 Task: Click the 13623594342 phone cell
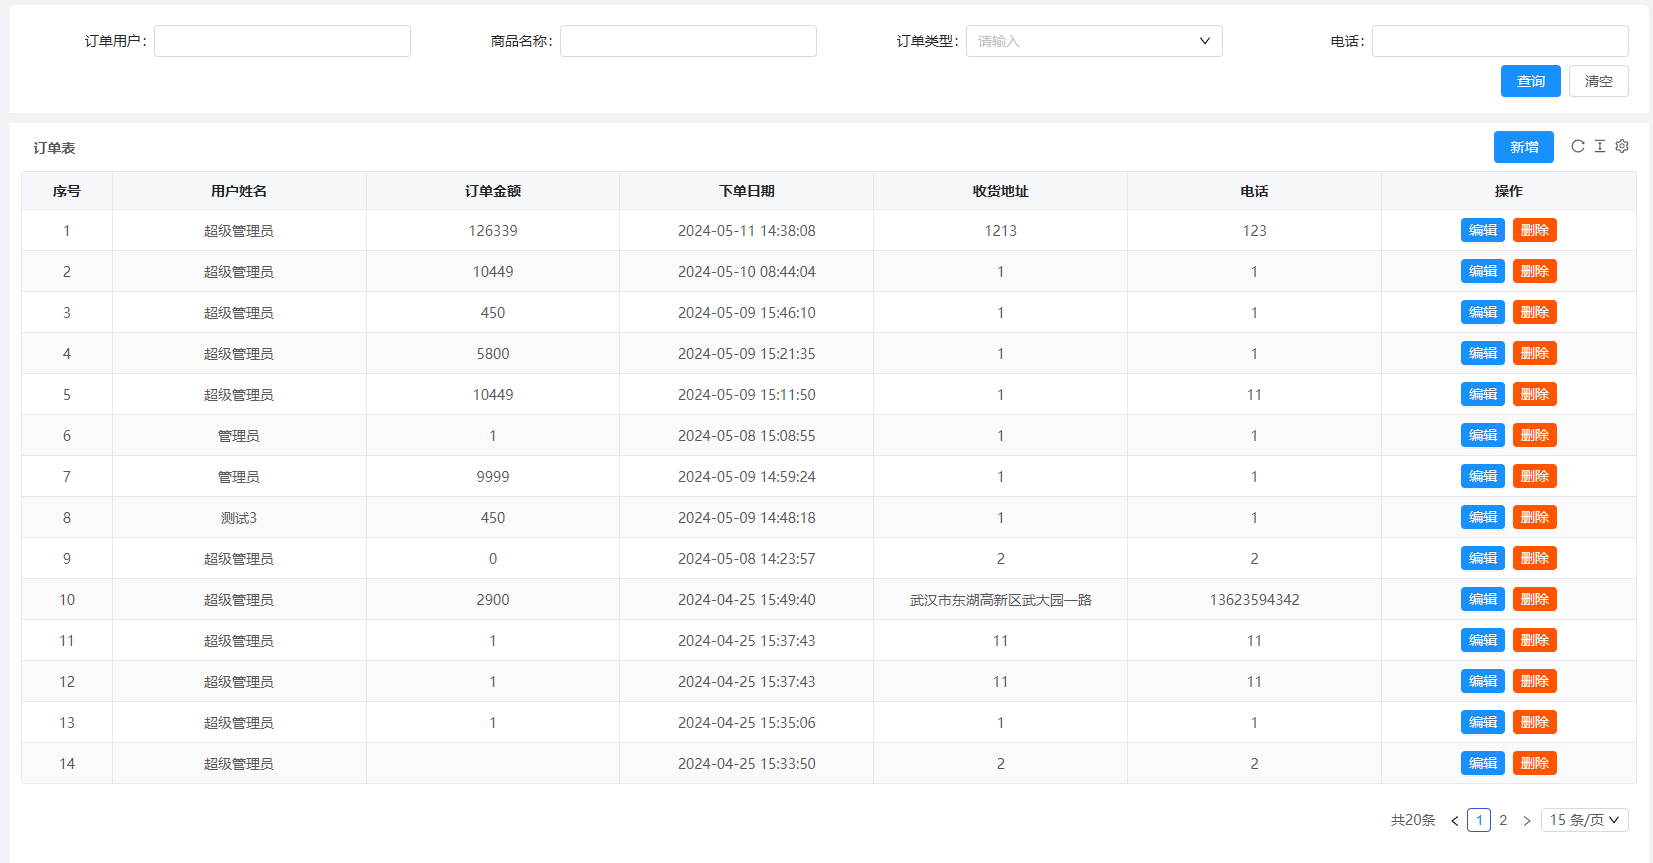(1255, 600)
